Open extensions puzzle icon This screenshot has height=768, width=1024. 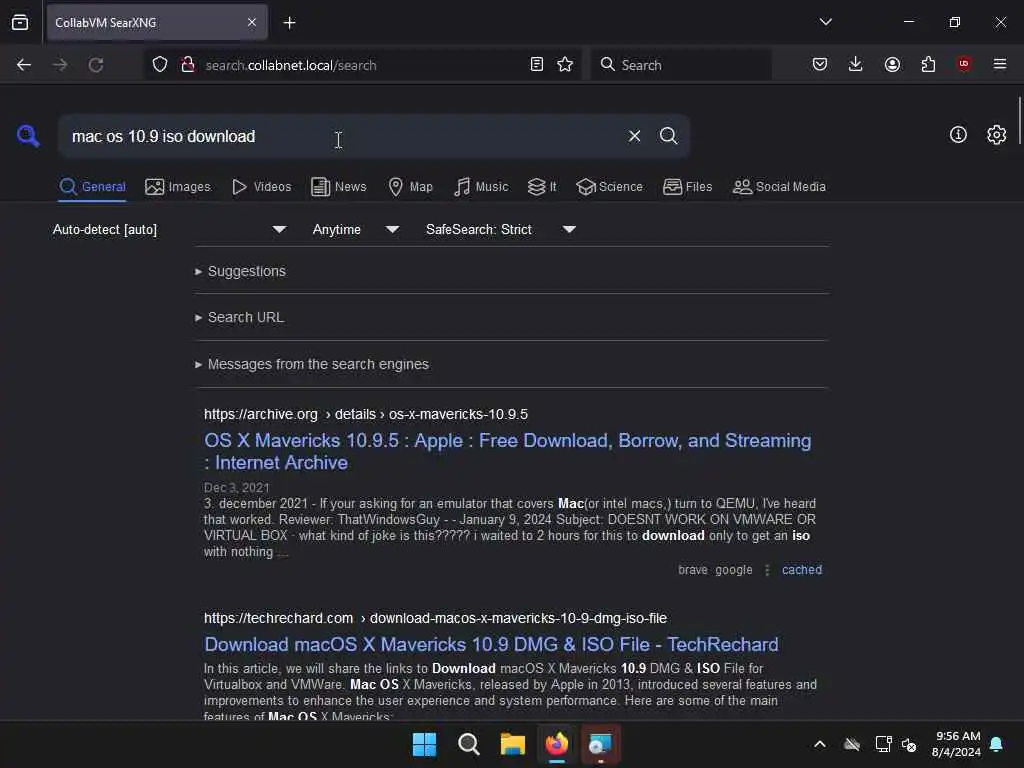tap(928, 64)
